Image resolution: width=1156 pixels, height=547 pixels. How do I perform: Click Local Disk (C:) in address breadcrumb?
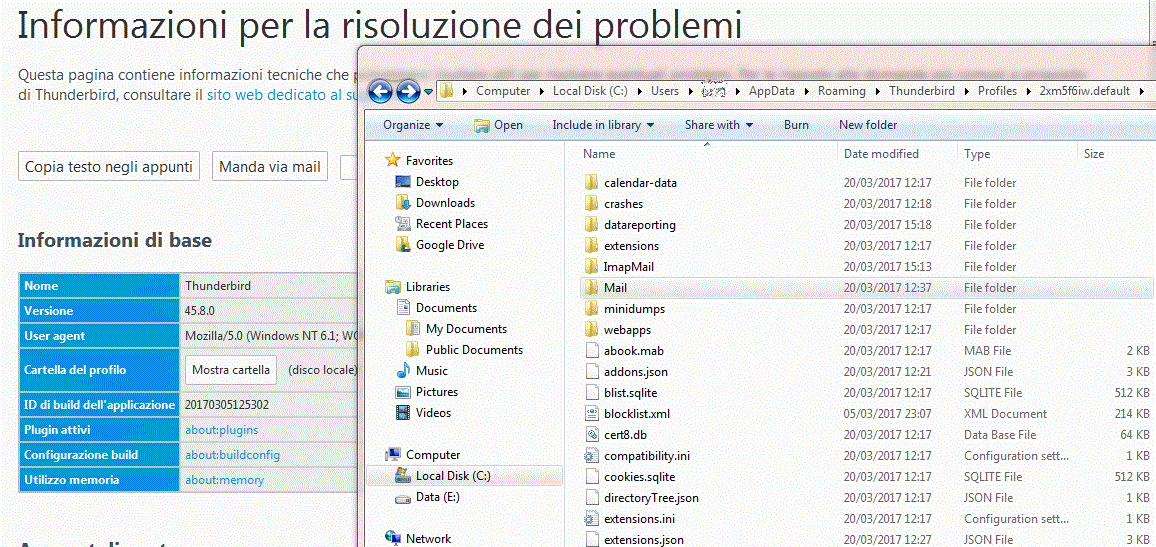[x=591, y=91]
